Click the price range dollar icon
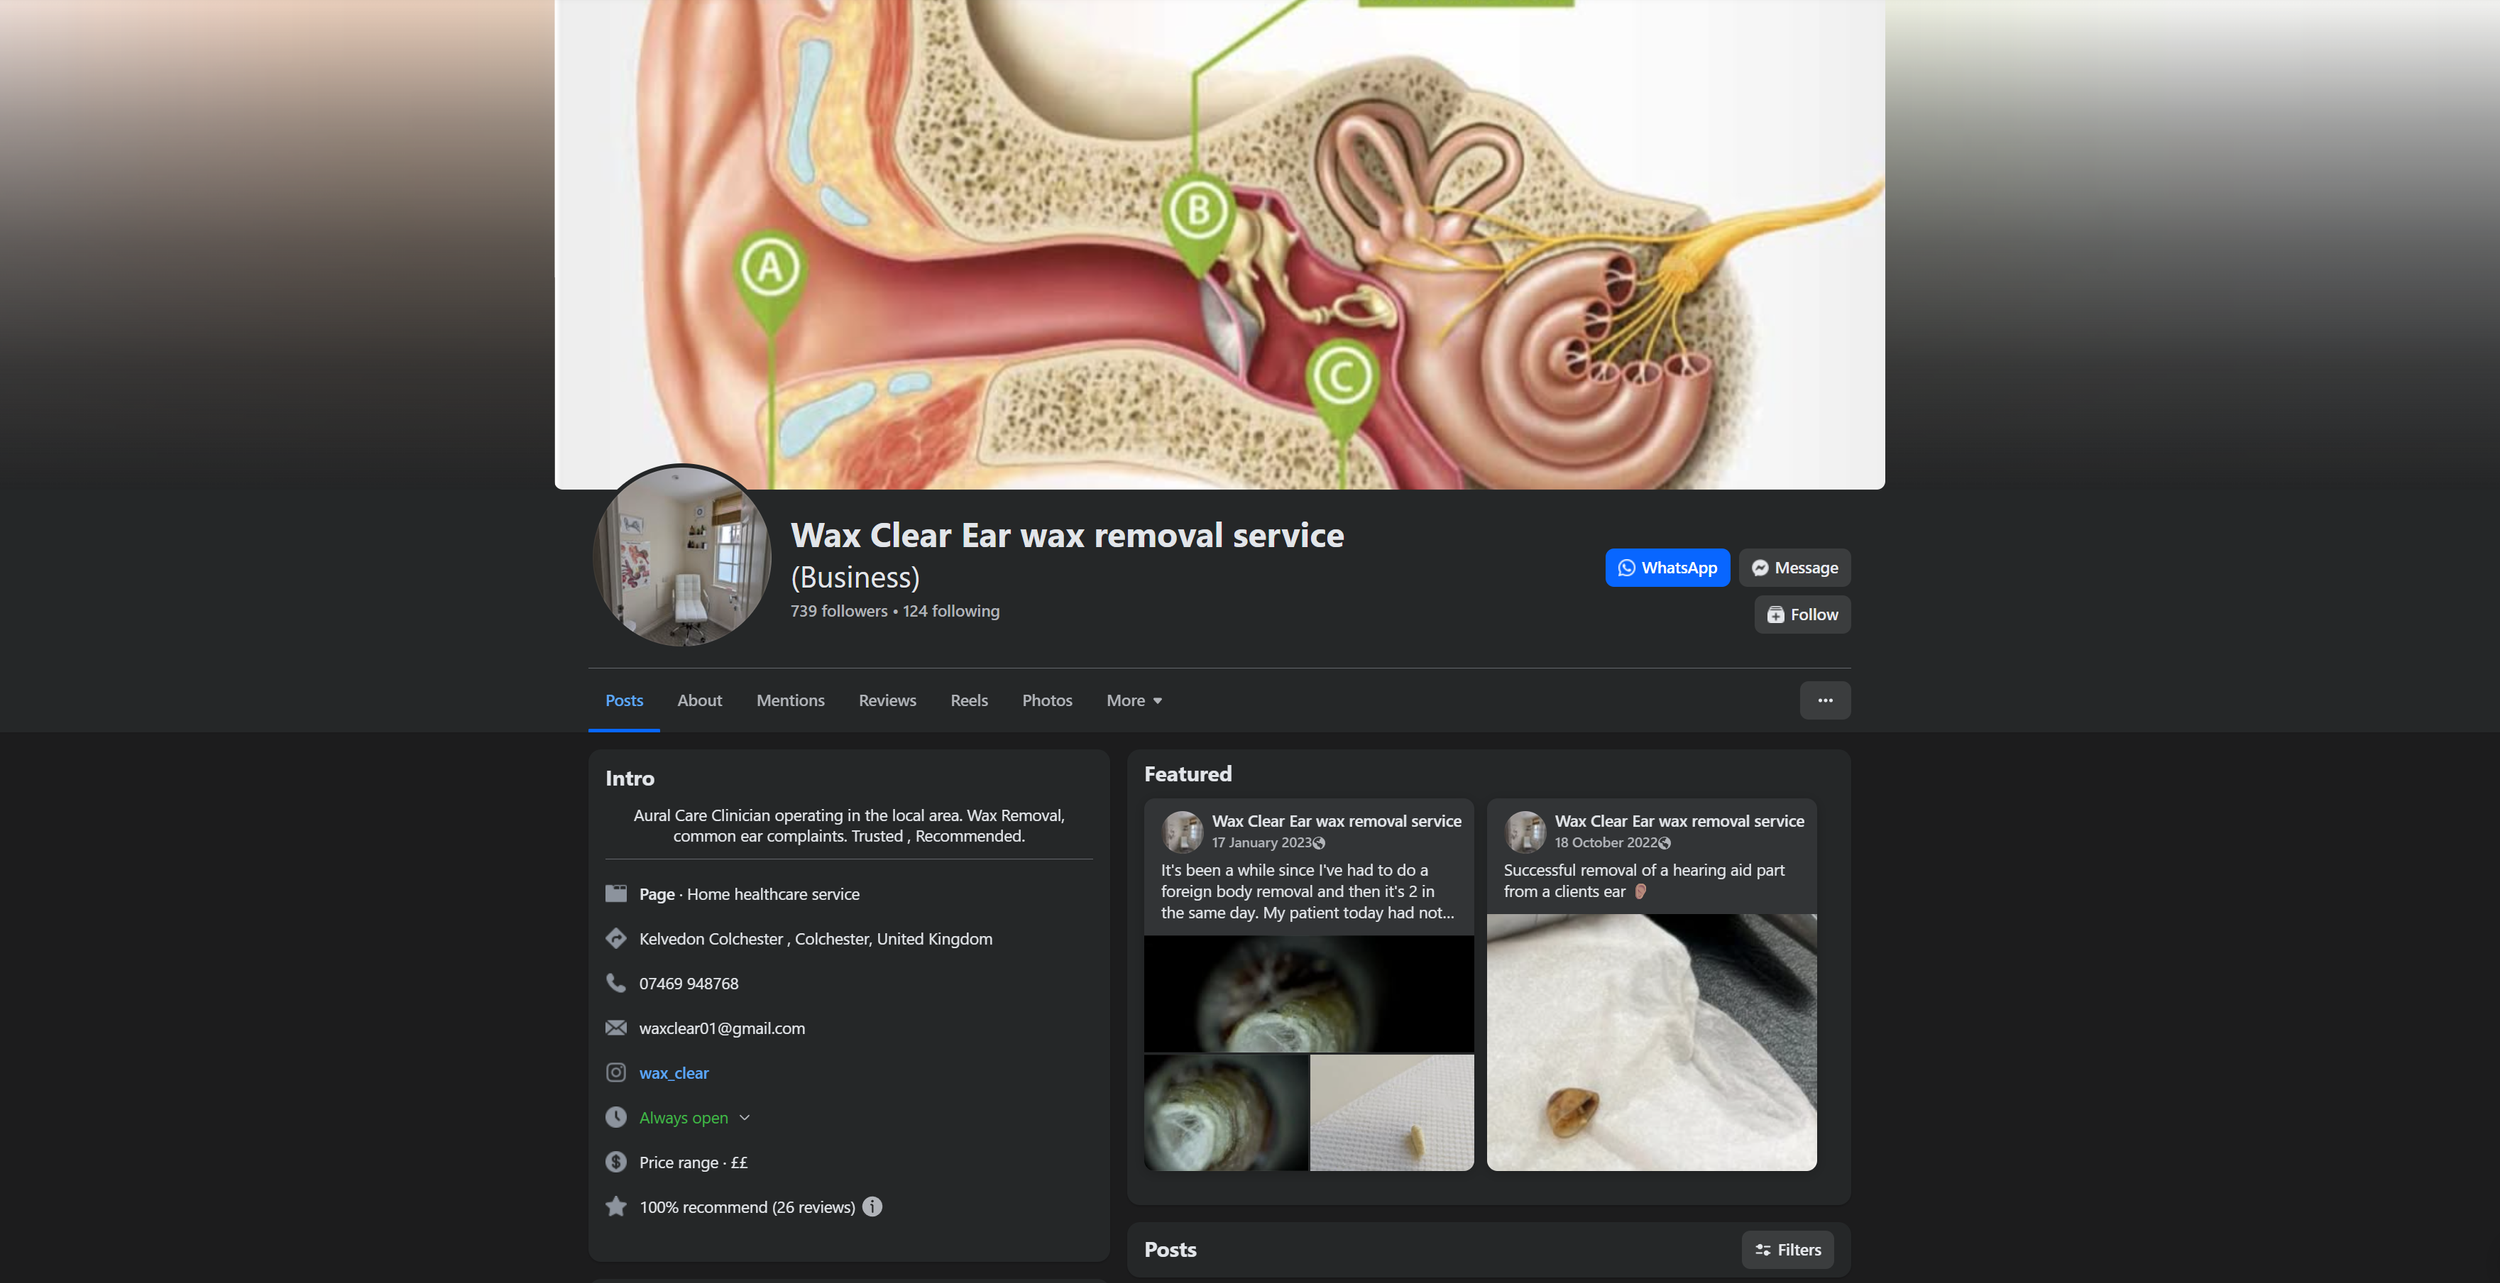This screenshot has width=2500, height=1283. tap(617, 1162)
